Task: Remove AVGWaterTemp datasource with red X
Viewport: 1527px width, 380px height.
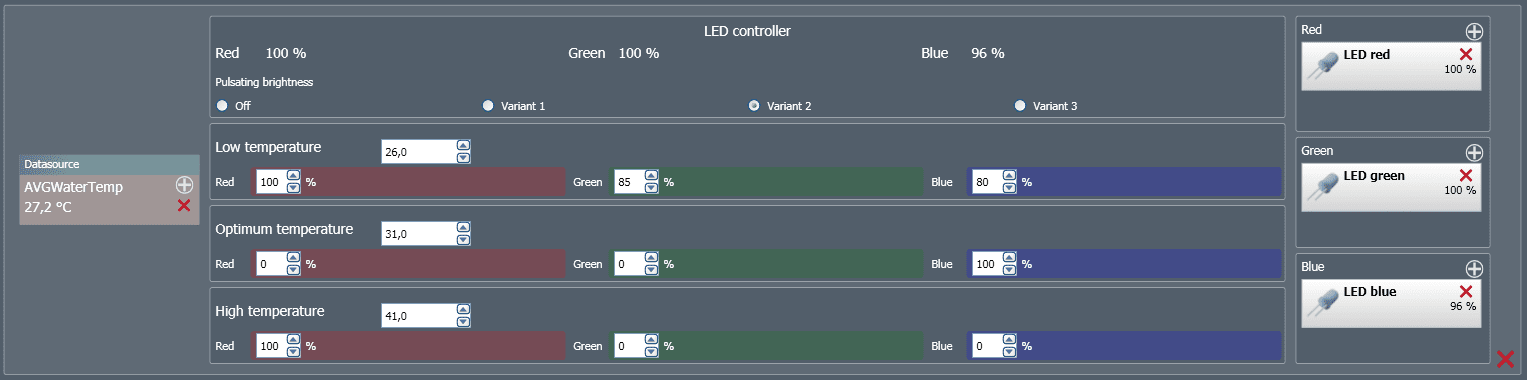Action: [x=184, y=206]
